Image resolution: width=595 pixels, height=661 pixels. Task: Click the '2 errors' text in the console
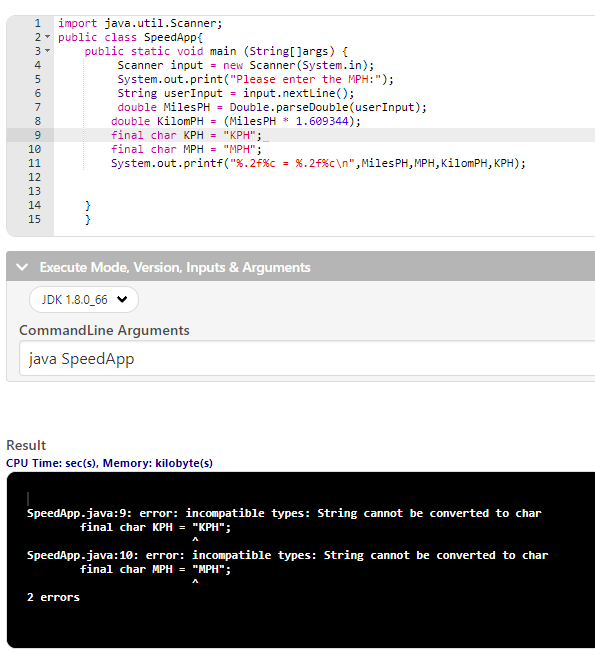[x=53, y=597]
